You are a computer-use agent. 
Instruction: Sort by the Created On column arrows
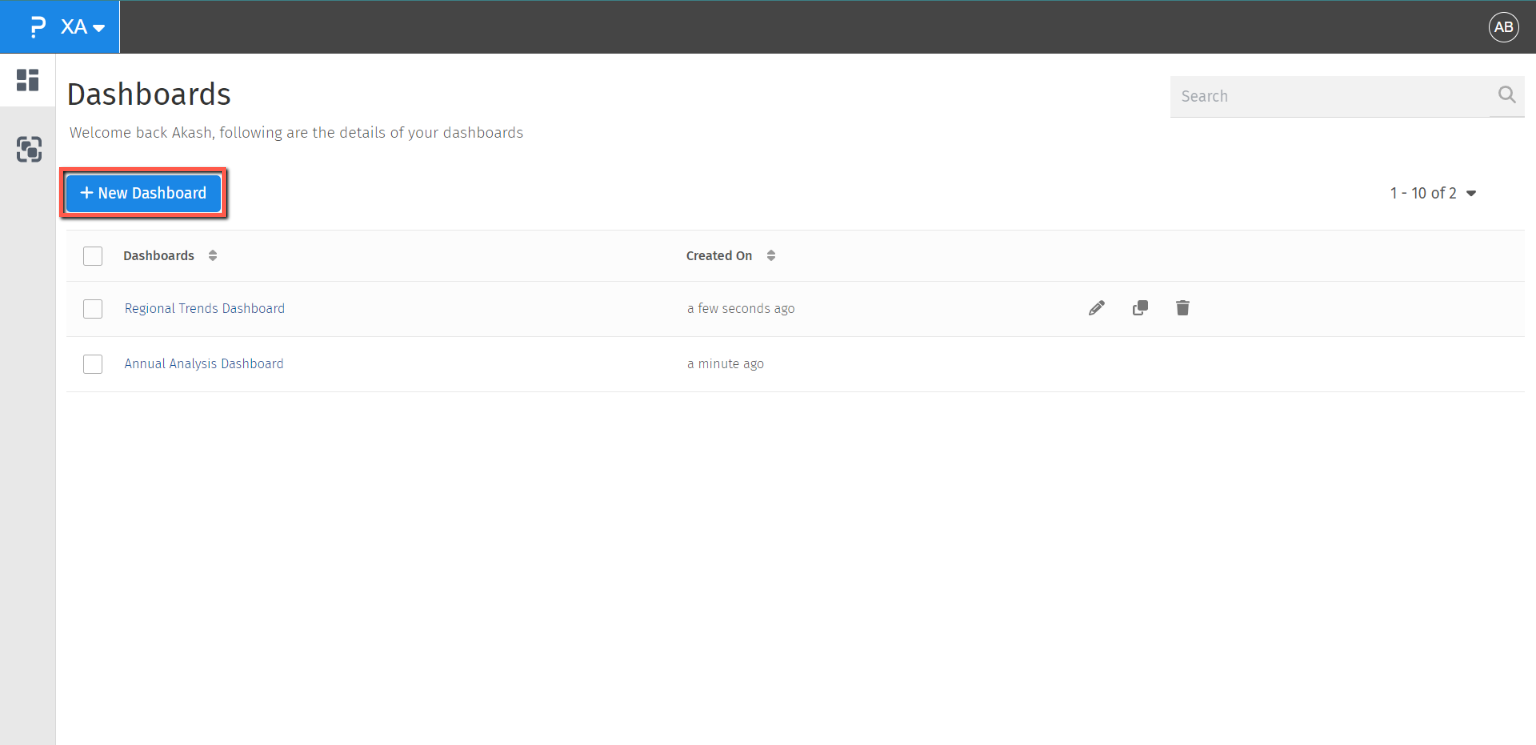[x=771, y=256]
